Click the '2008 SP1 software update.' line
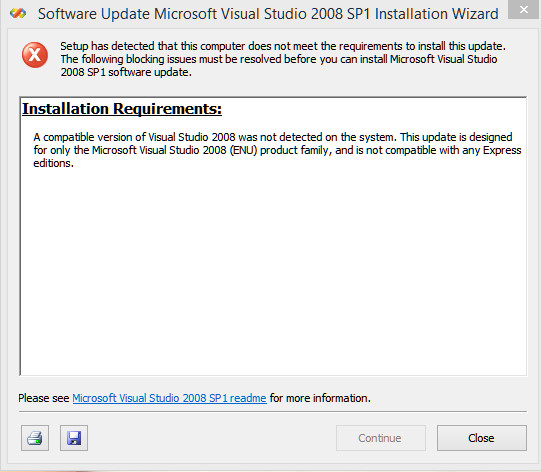Screen dimensions: 541x472 (126, 72)
